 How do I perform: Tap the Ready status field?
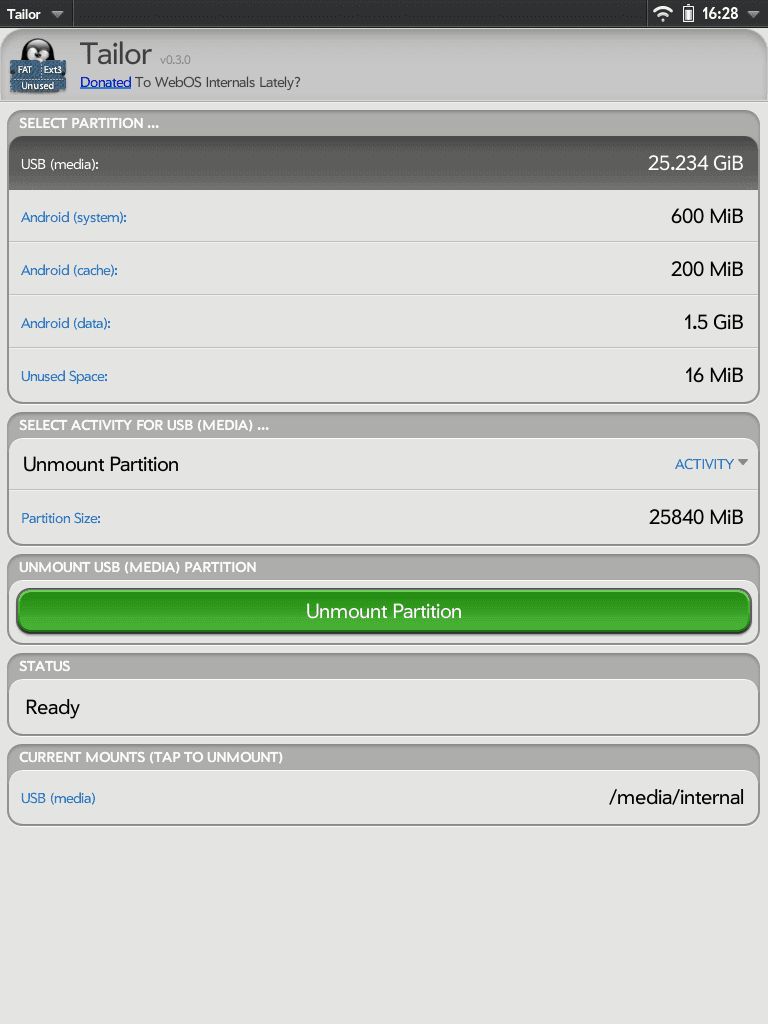tap(383, 707)
